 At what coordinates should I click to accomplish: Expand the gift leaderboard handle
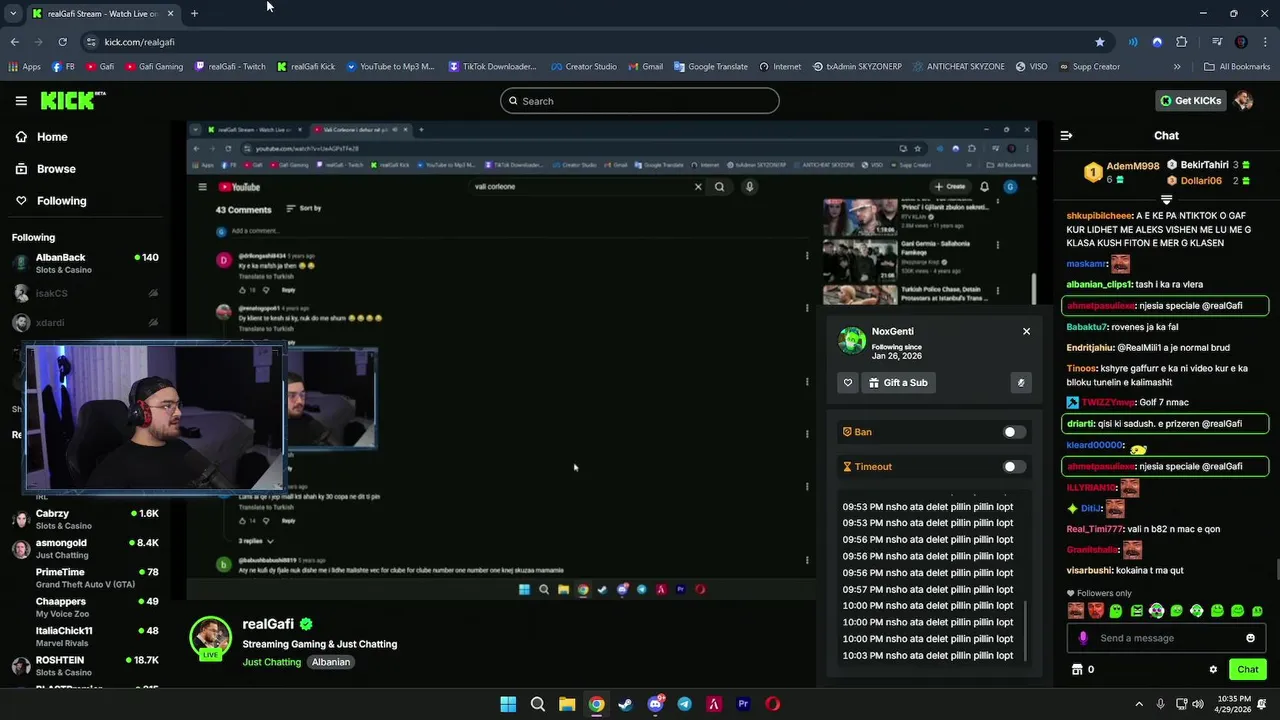coord(1166,199)
